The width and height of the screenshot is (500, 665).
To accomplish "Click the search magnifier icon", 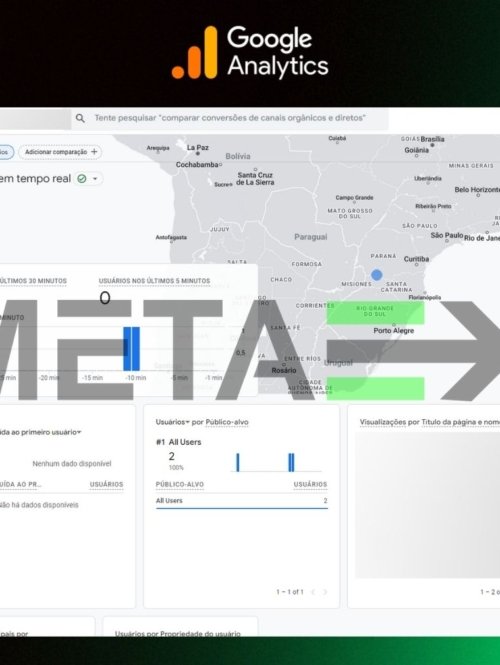I will [x=80, y=118].
